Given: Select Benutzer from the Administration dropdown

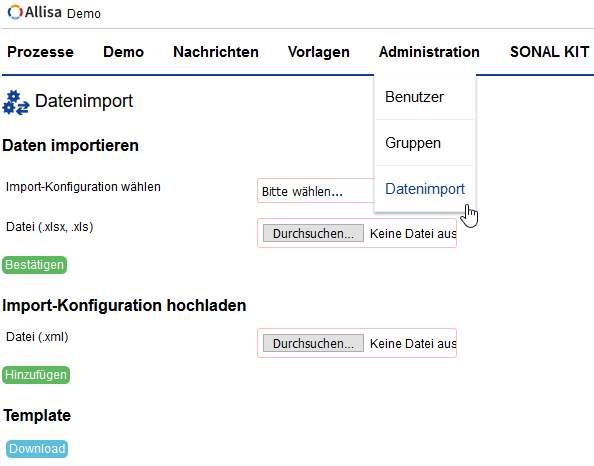Looking at the screenshot, I should 425,97.
